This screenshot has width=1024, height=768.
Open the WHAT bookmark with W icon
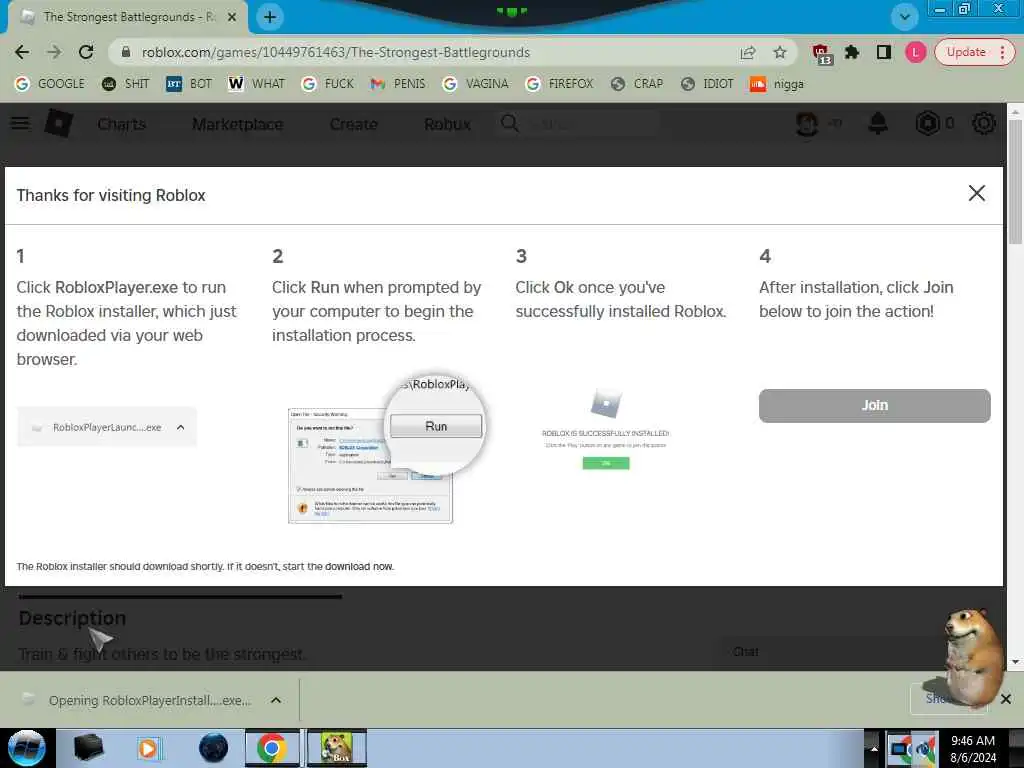pyautogui.click(x=257, y=84)
